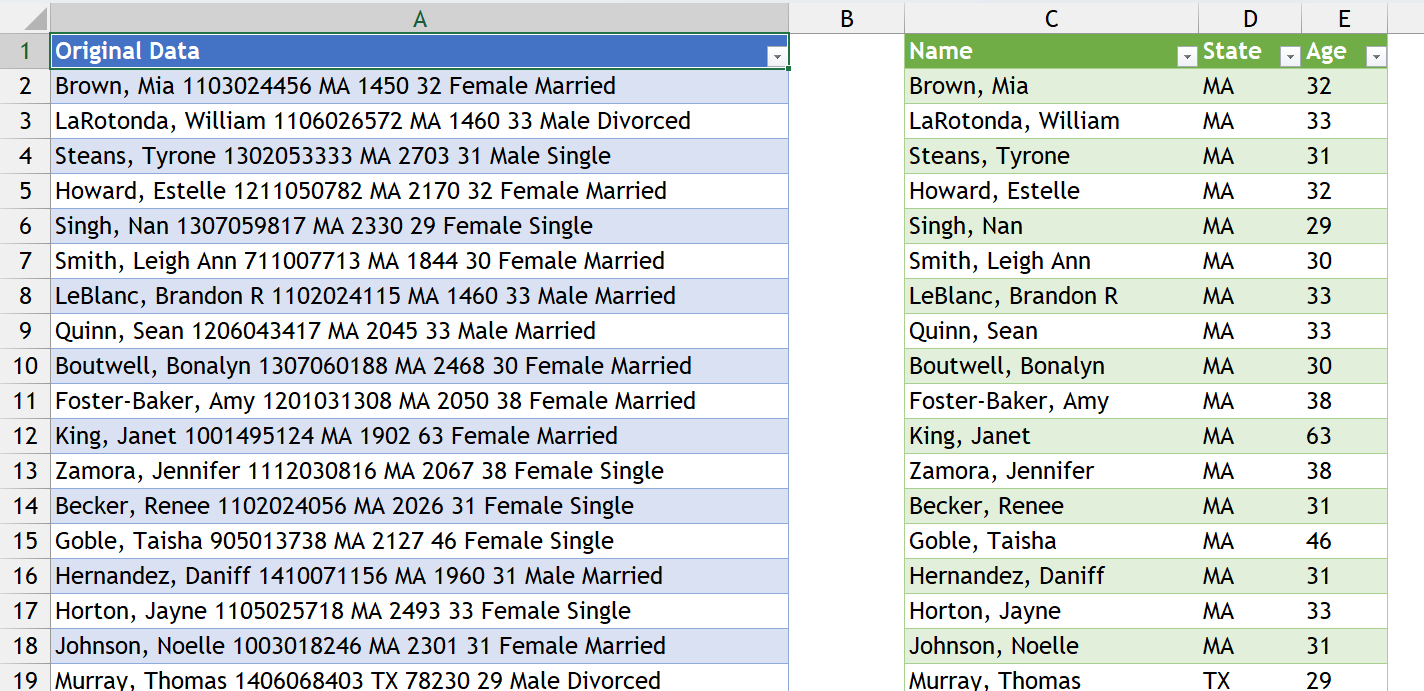Select column E header
The width and height of the screenshot is (1424, 691).
[x=1344, y=18]
